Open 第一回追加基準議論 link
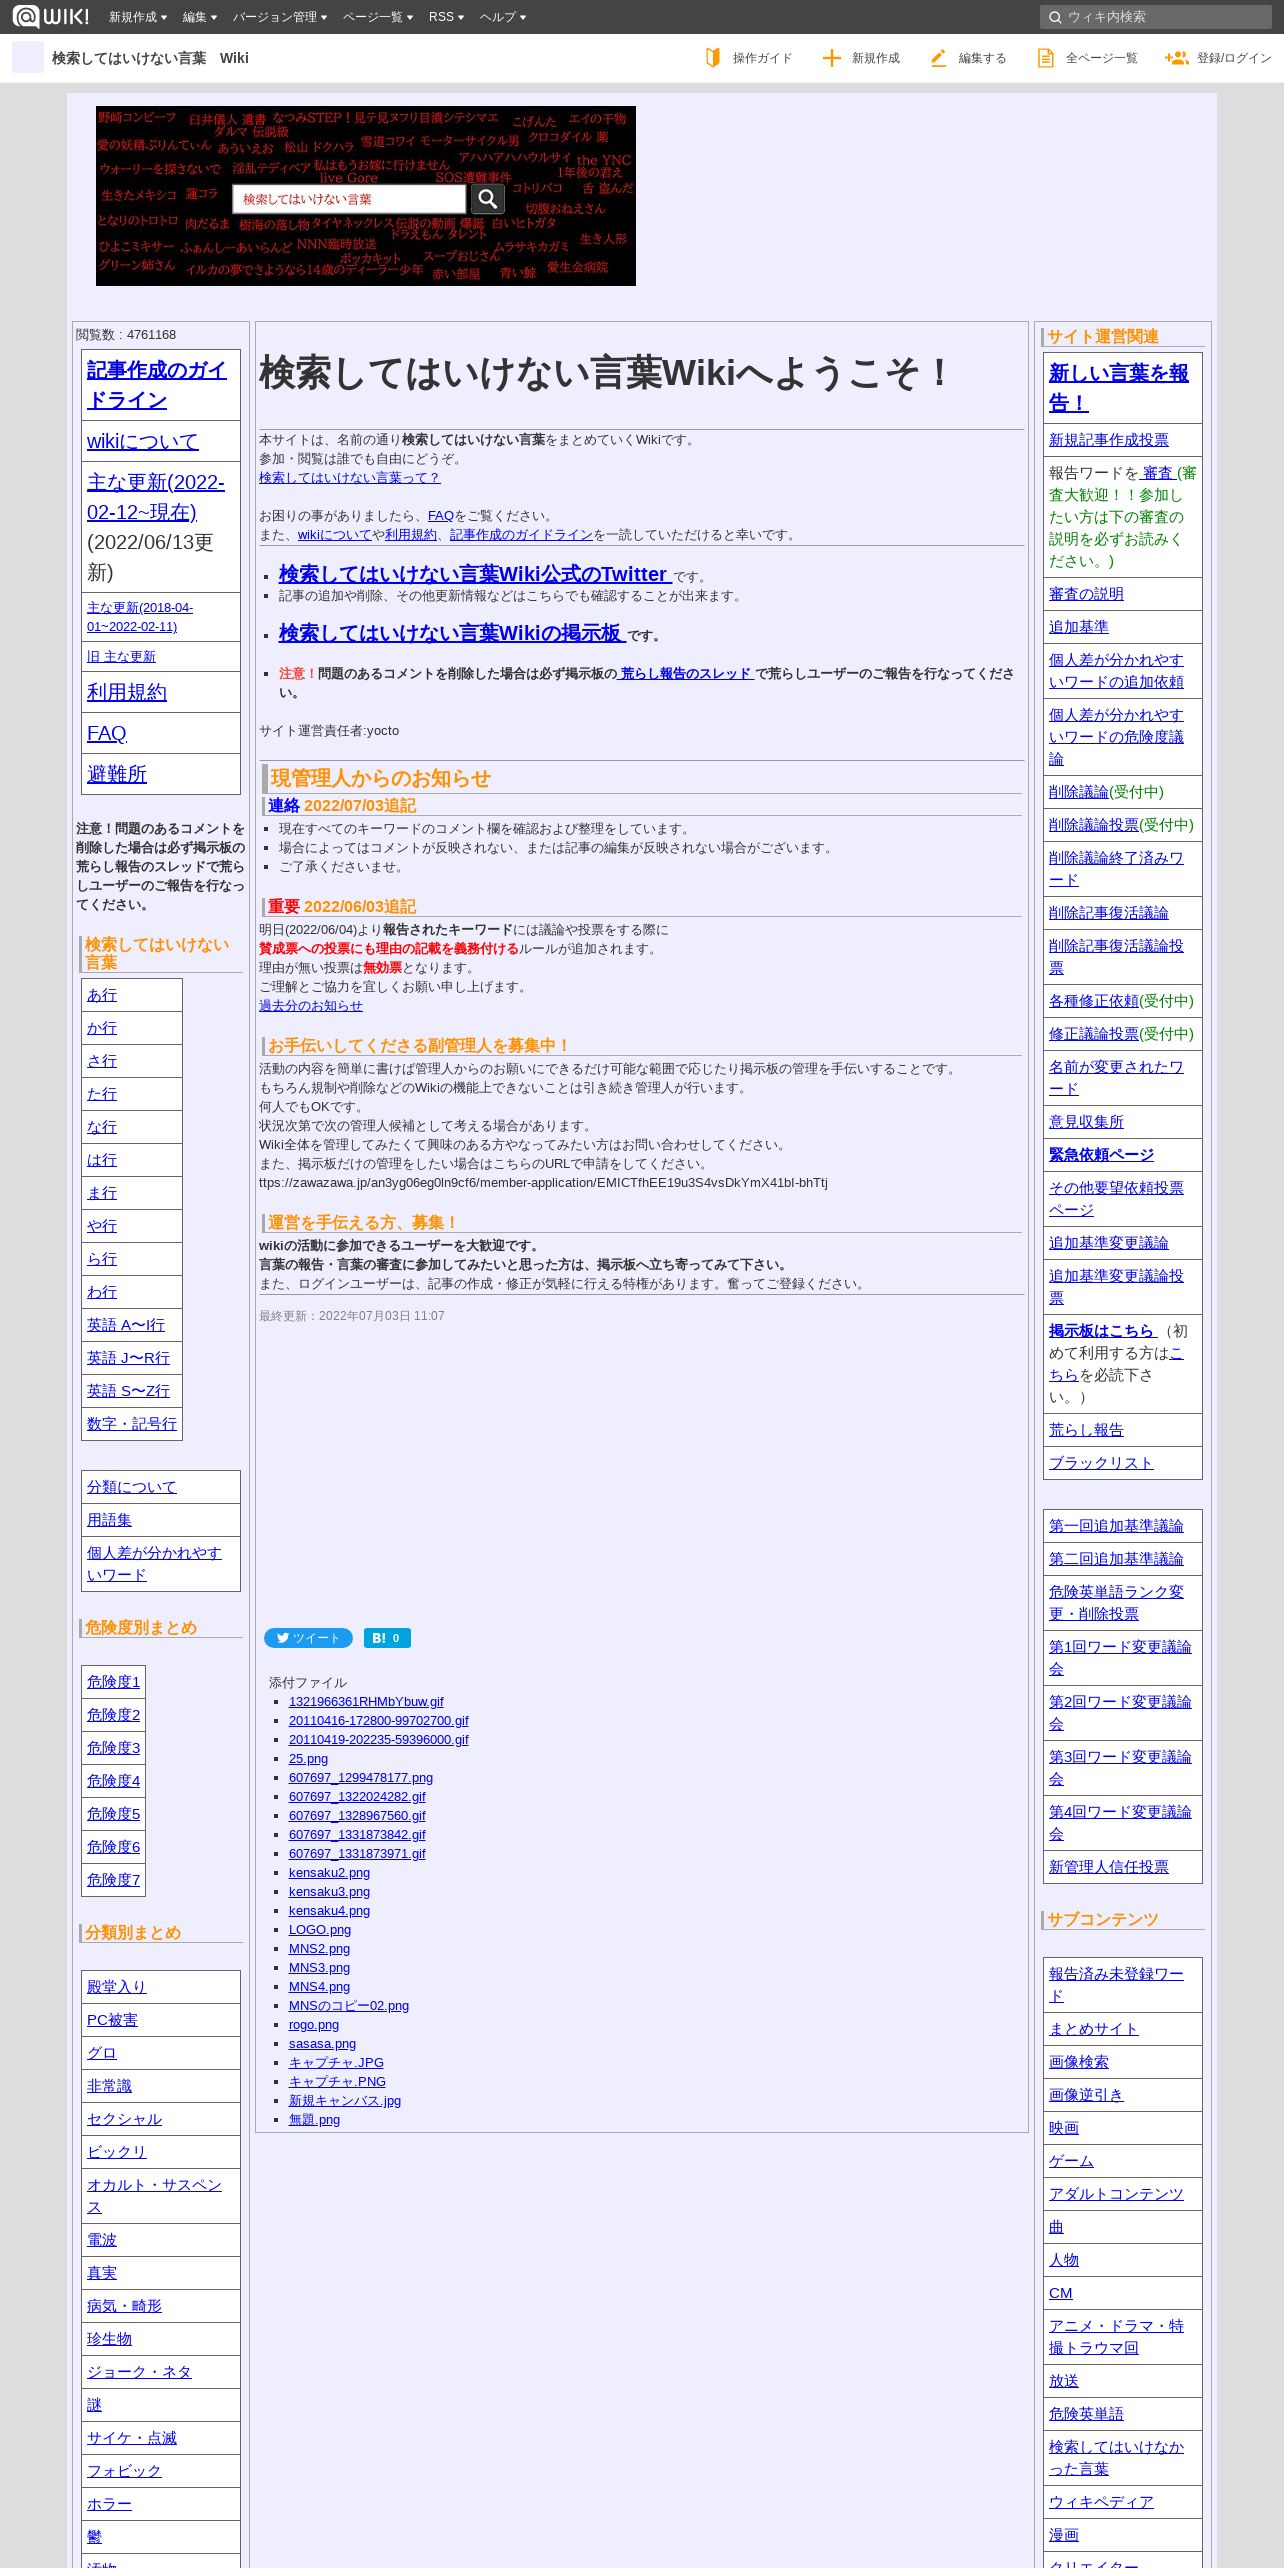The width and height of the screenshot is (1284, 2568). coord(1116,1526)
